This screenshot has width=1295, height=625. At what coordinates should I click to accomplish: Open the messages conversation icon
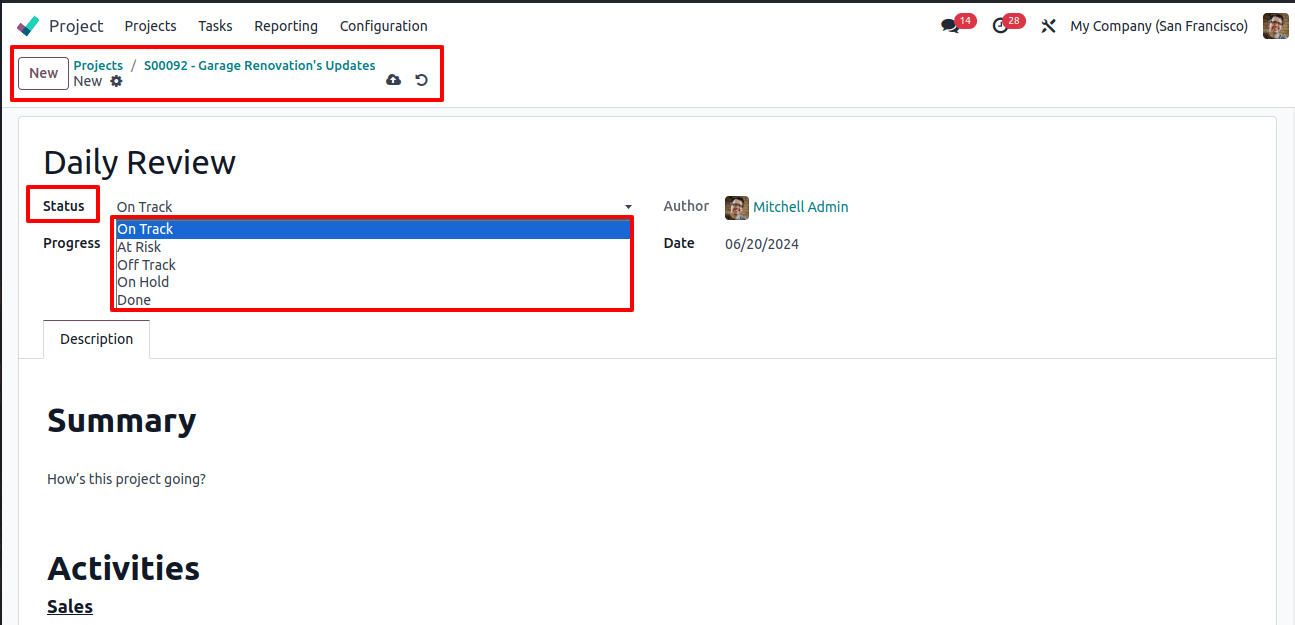(x=950, y=26)
